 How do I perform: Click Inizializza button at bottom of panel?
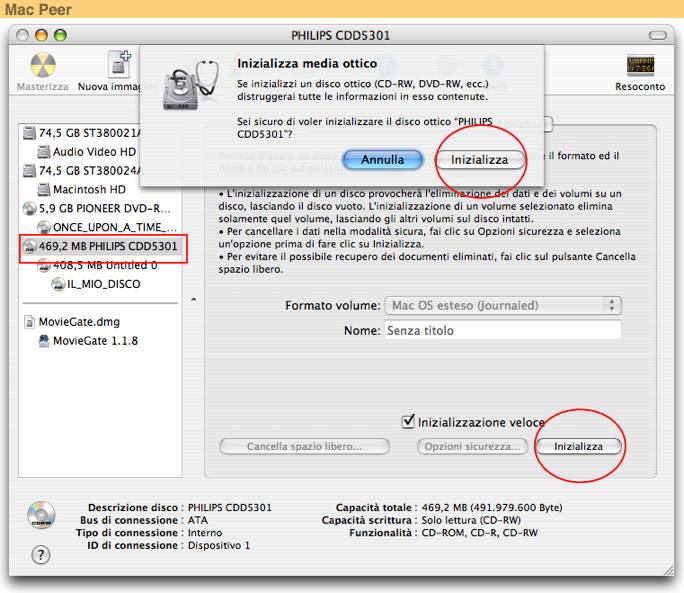[x=578, y=446]
